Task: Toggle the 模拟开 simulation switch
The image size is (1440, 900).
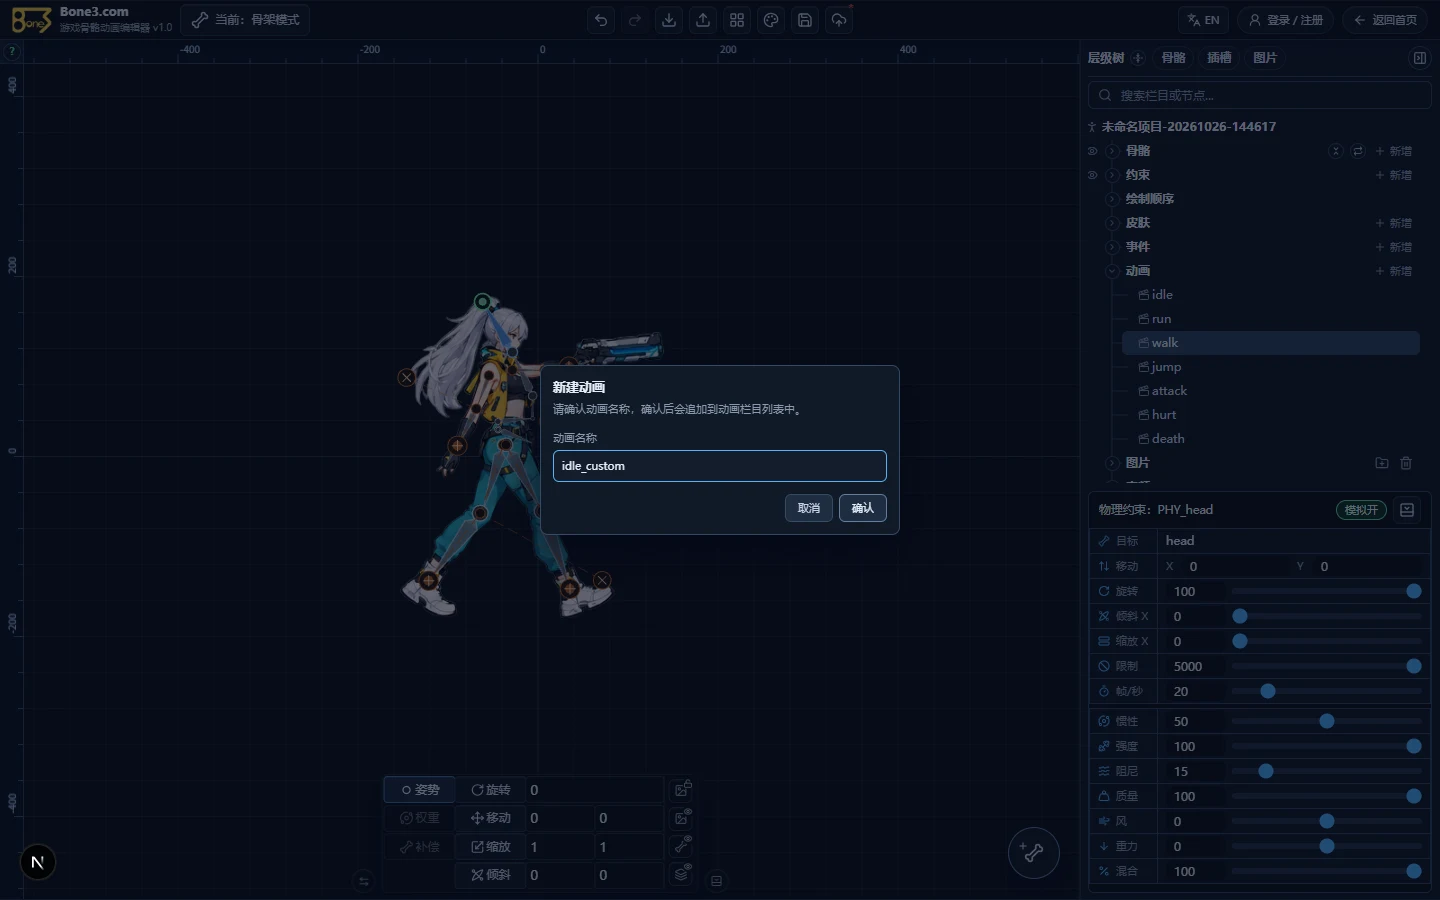Action: pos(1361,510)
